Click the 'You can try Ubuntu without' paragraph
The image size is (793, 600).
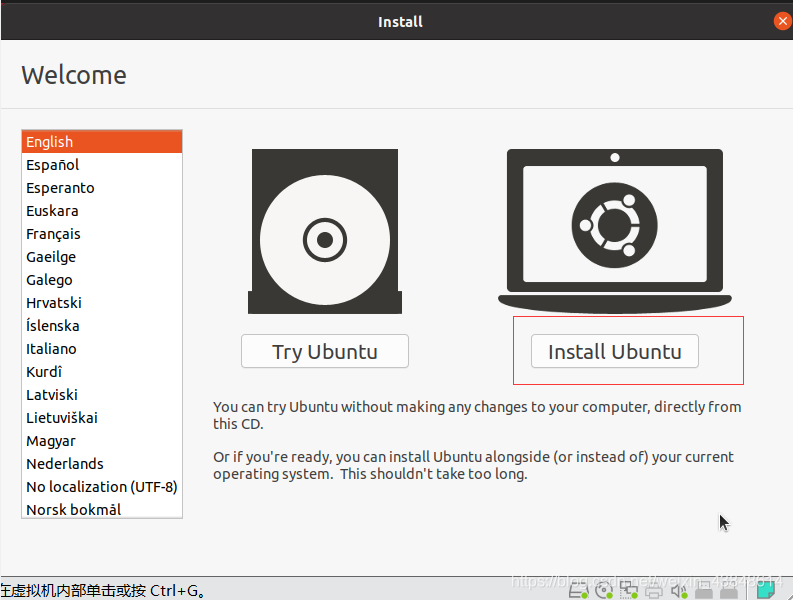coord(477,415)
